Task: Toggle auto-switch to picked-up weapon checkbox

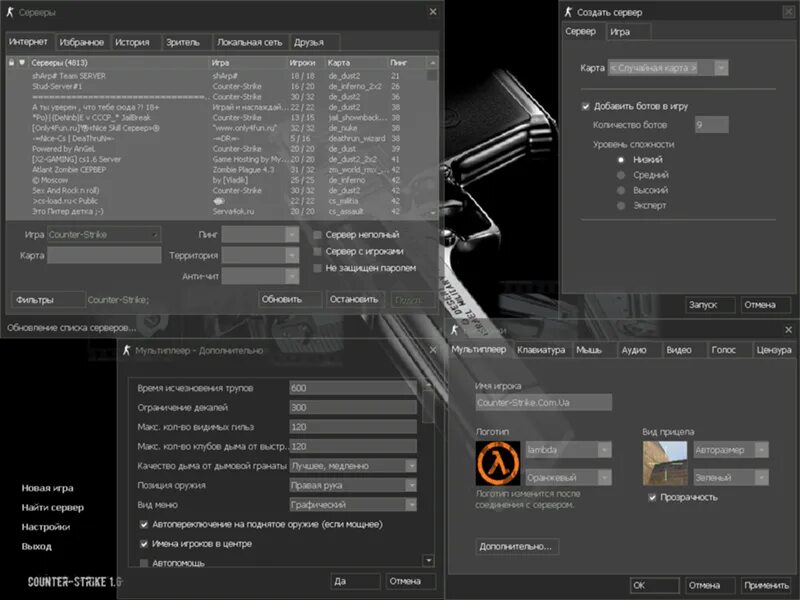Action: pyautogui.click(x=144, y=524)
